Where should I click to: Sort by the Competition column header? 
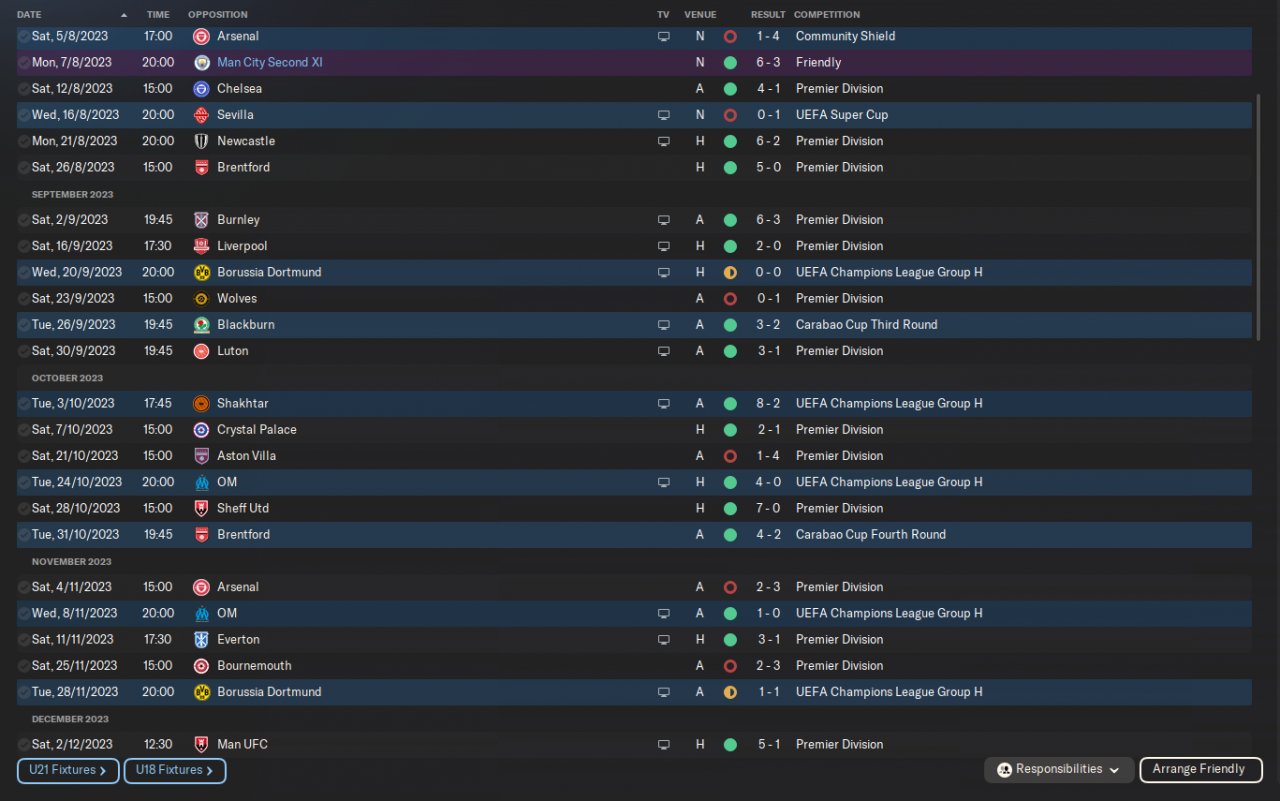(826, 15)
